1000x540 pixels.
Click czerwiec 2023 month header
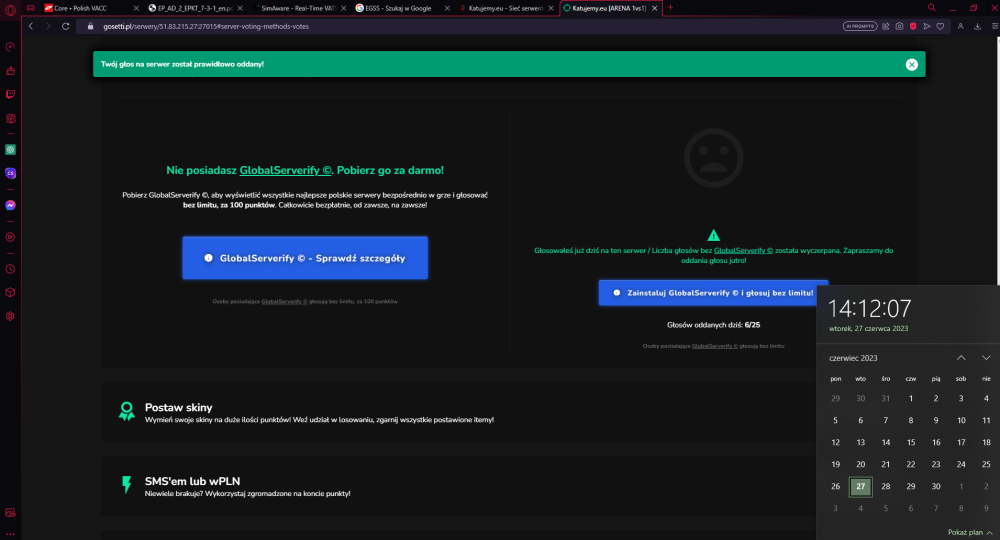pos(853,358)
